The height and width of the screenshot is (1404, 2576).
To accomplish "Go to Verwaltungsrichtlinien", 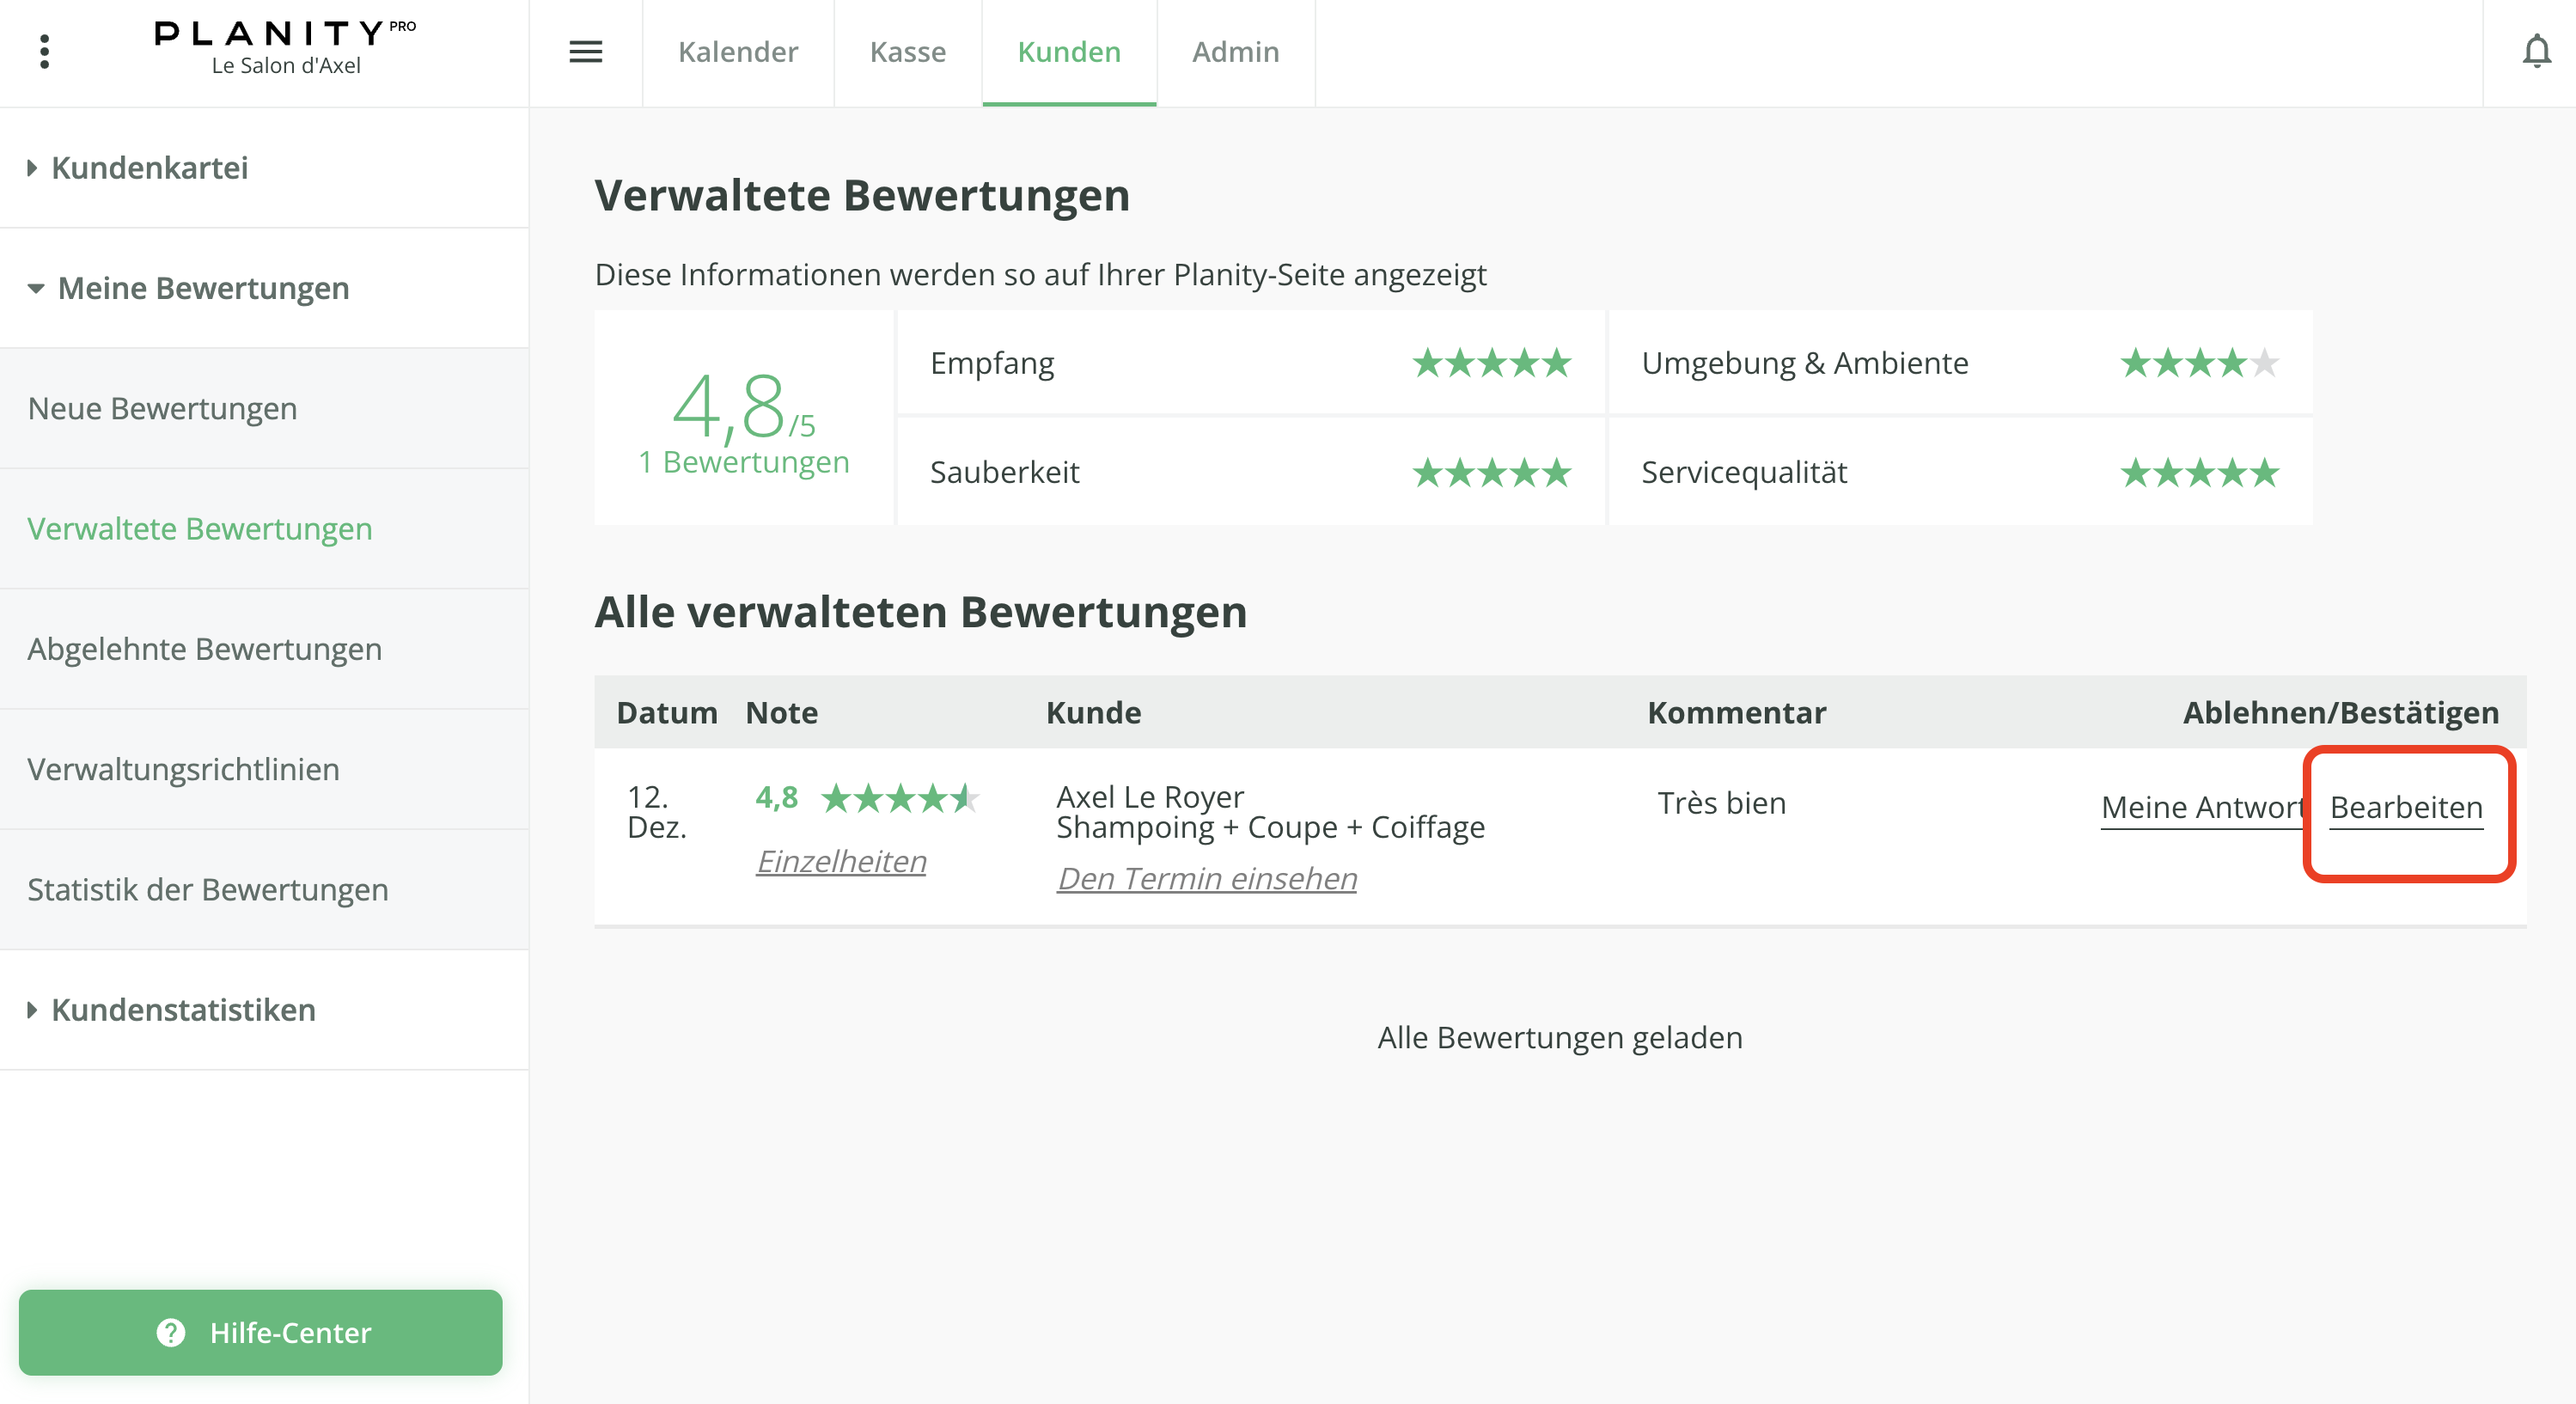I will [183, 769].
